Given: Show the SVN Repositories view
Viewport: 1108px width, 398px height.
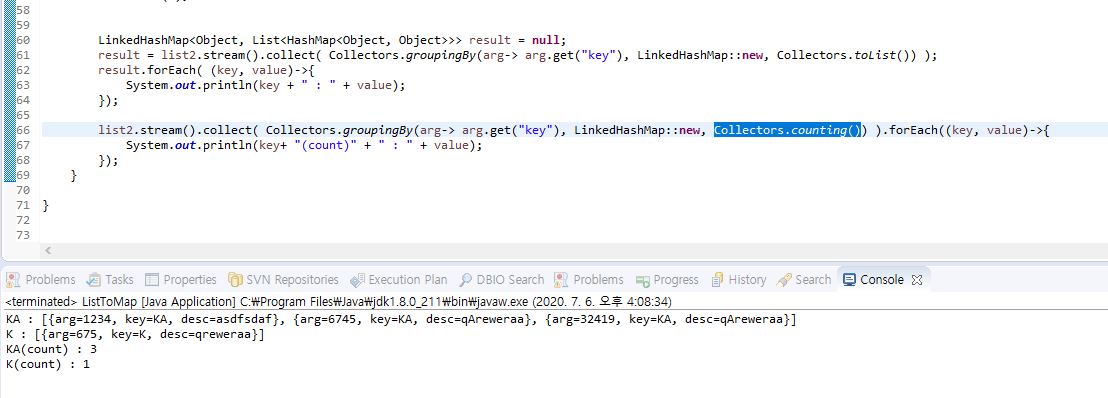Looking at the screenshot, I should [x=283, y=279].
